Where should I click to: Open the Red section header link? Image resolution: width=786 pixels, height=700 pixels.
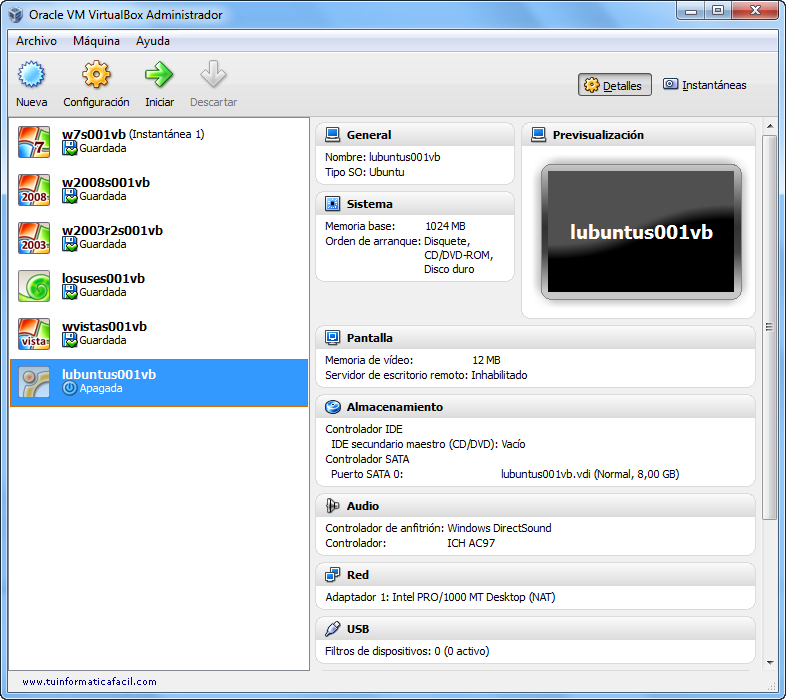357,575
